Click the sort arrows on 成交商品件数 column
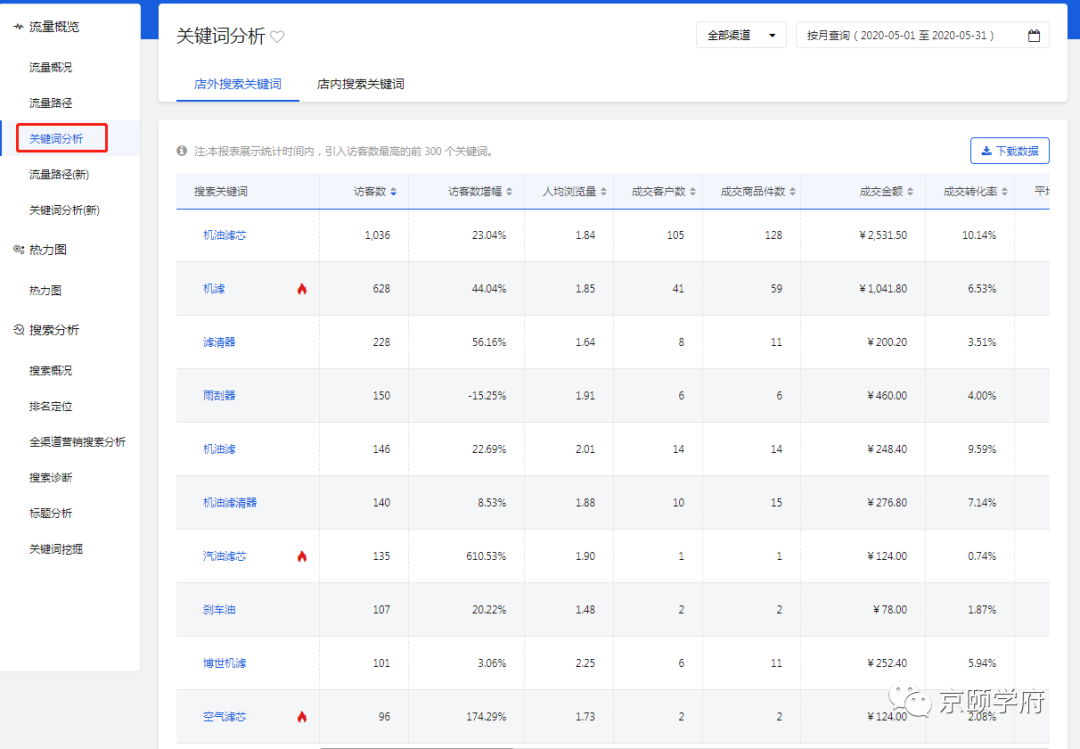 click(x=792, y=192)
